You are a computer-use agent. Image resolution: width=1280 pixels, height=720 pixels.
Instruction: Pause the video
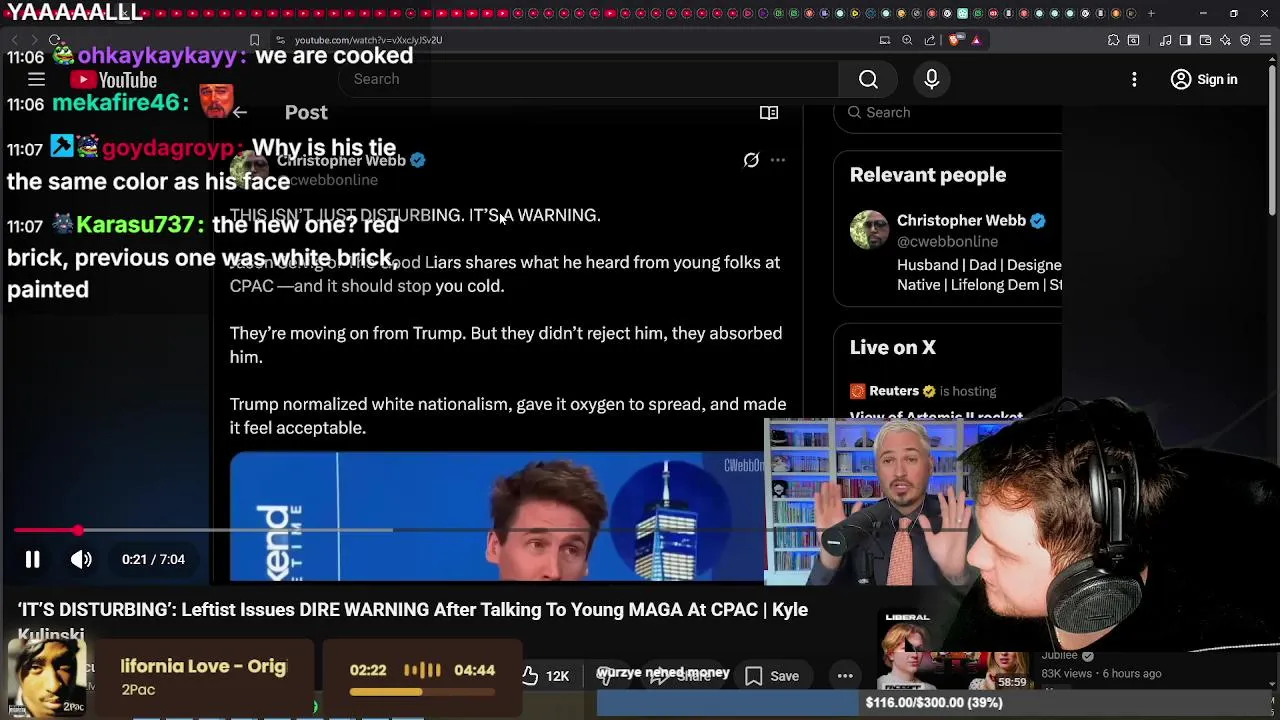point(32,560)
